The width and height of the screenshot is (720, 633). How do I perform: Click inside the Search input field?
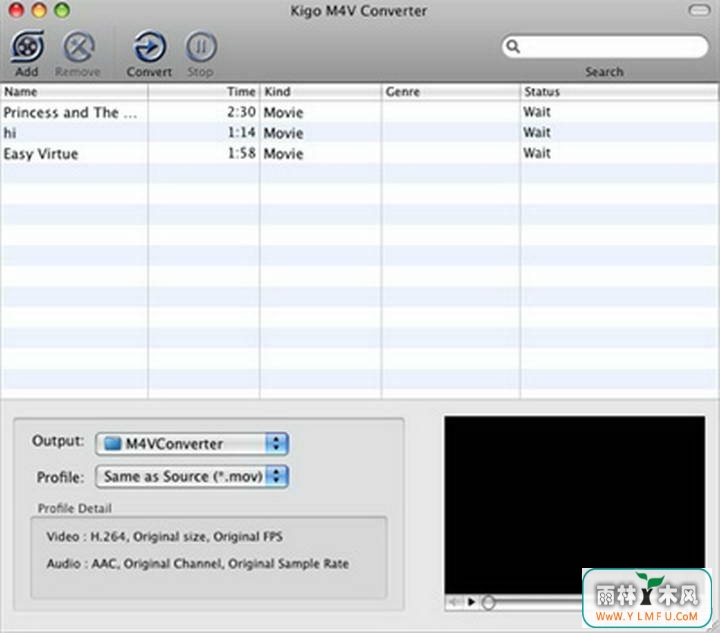tap(604, 46)
